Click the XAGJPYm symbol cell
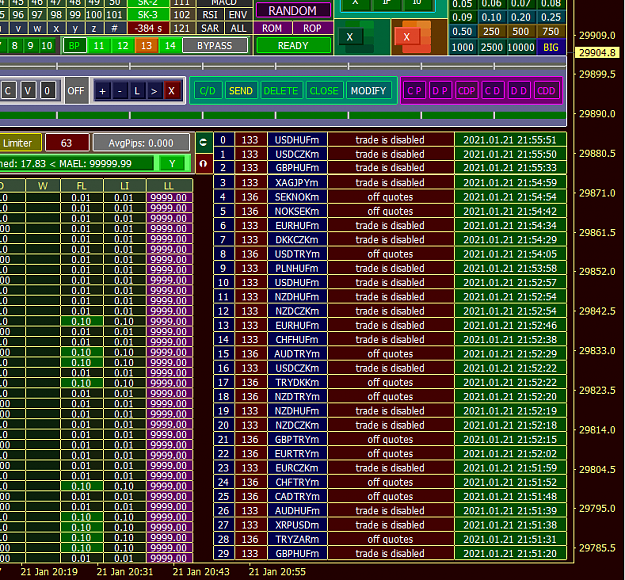Viewport: 625px width, 580px height. [297, 183]
